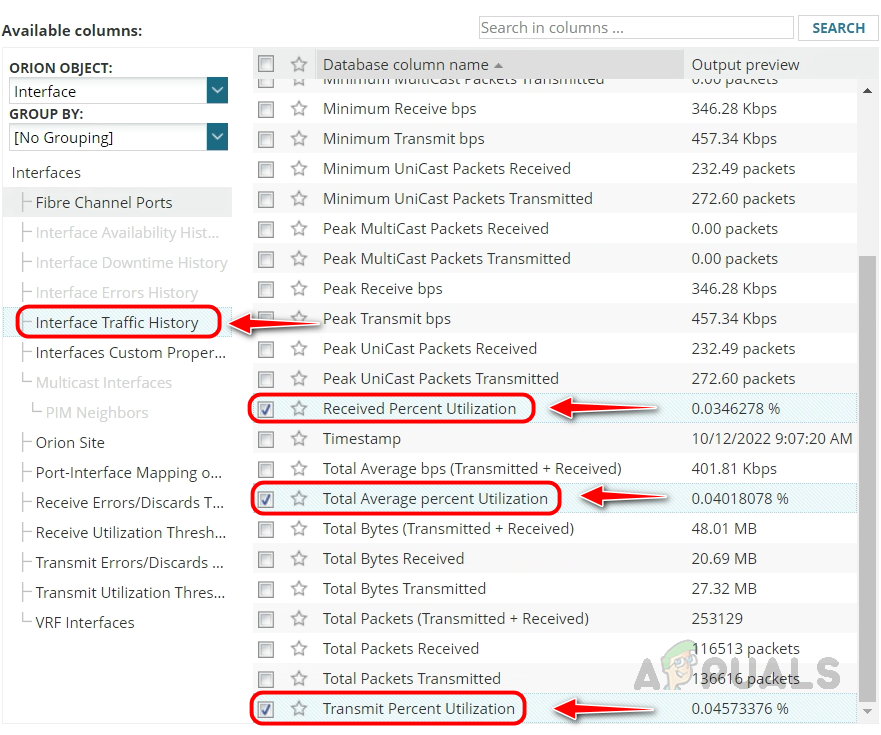Viewport: 881px width, 735px height.
Task: Click the scrollbar down arrow
Action: (x=868, y=711)
